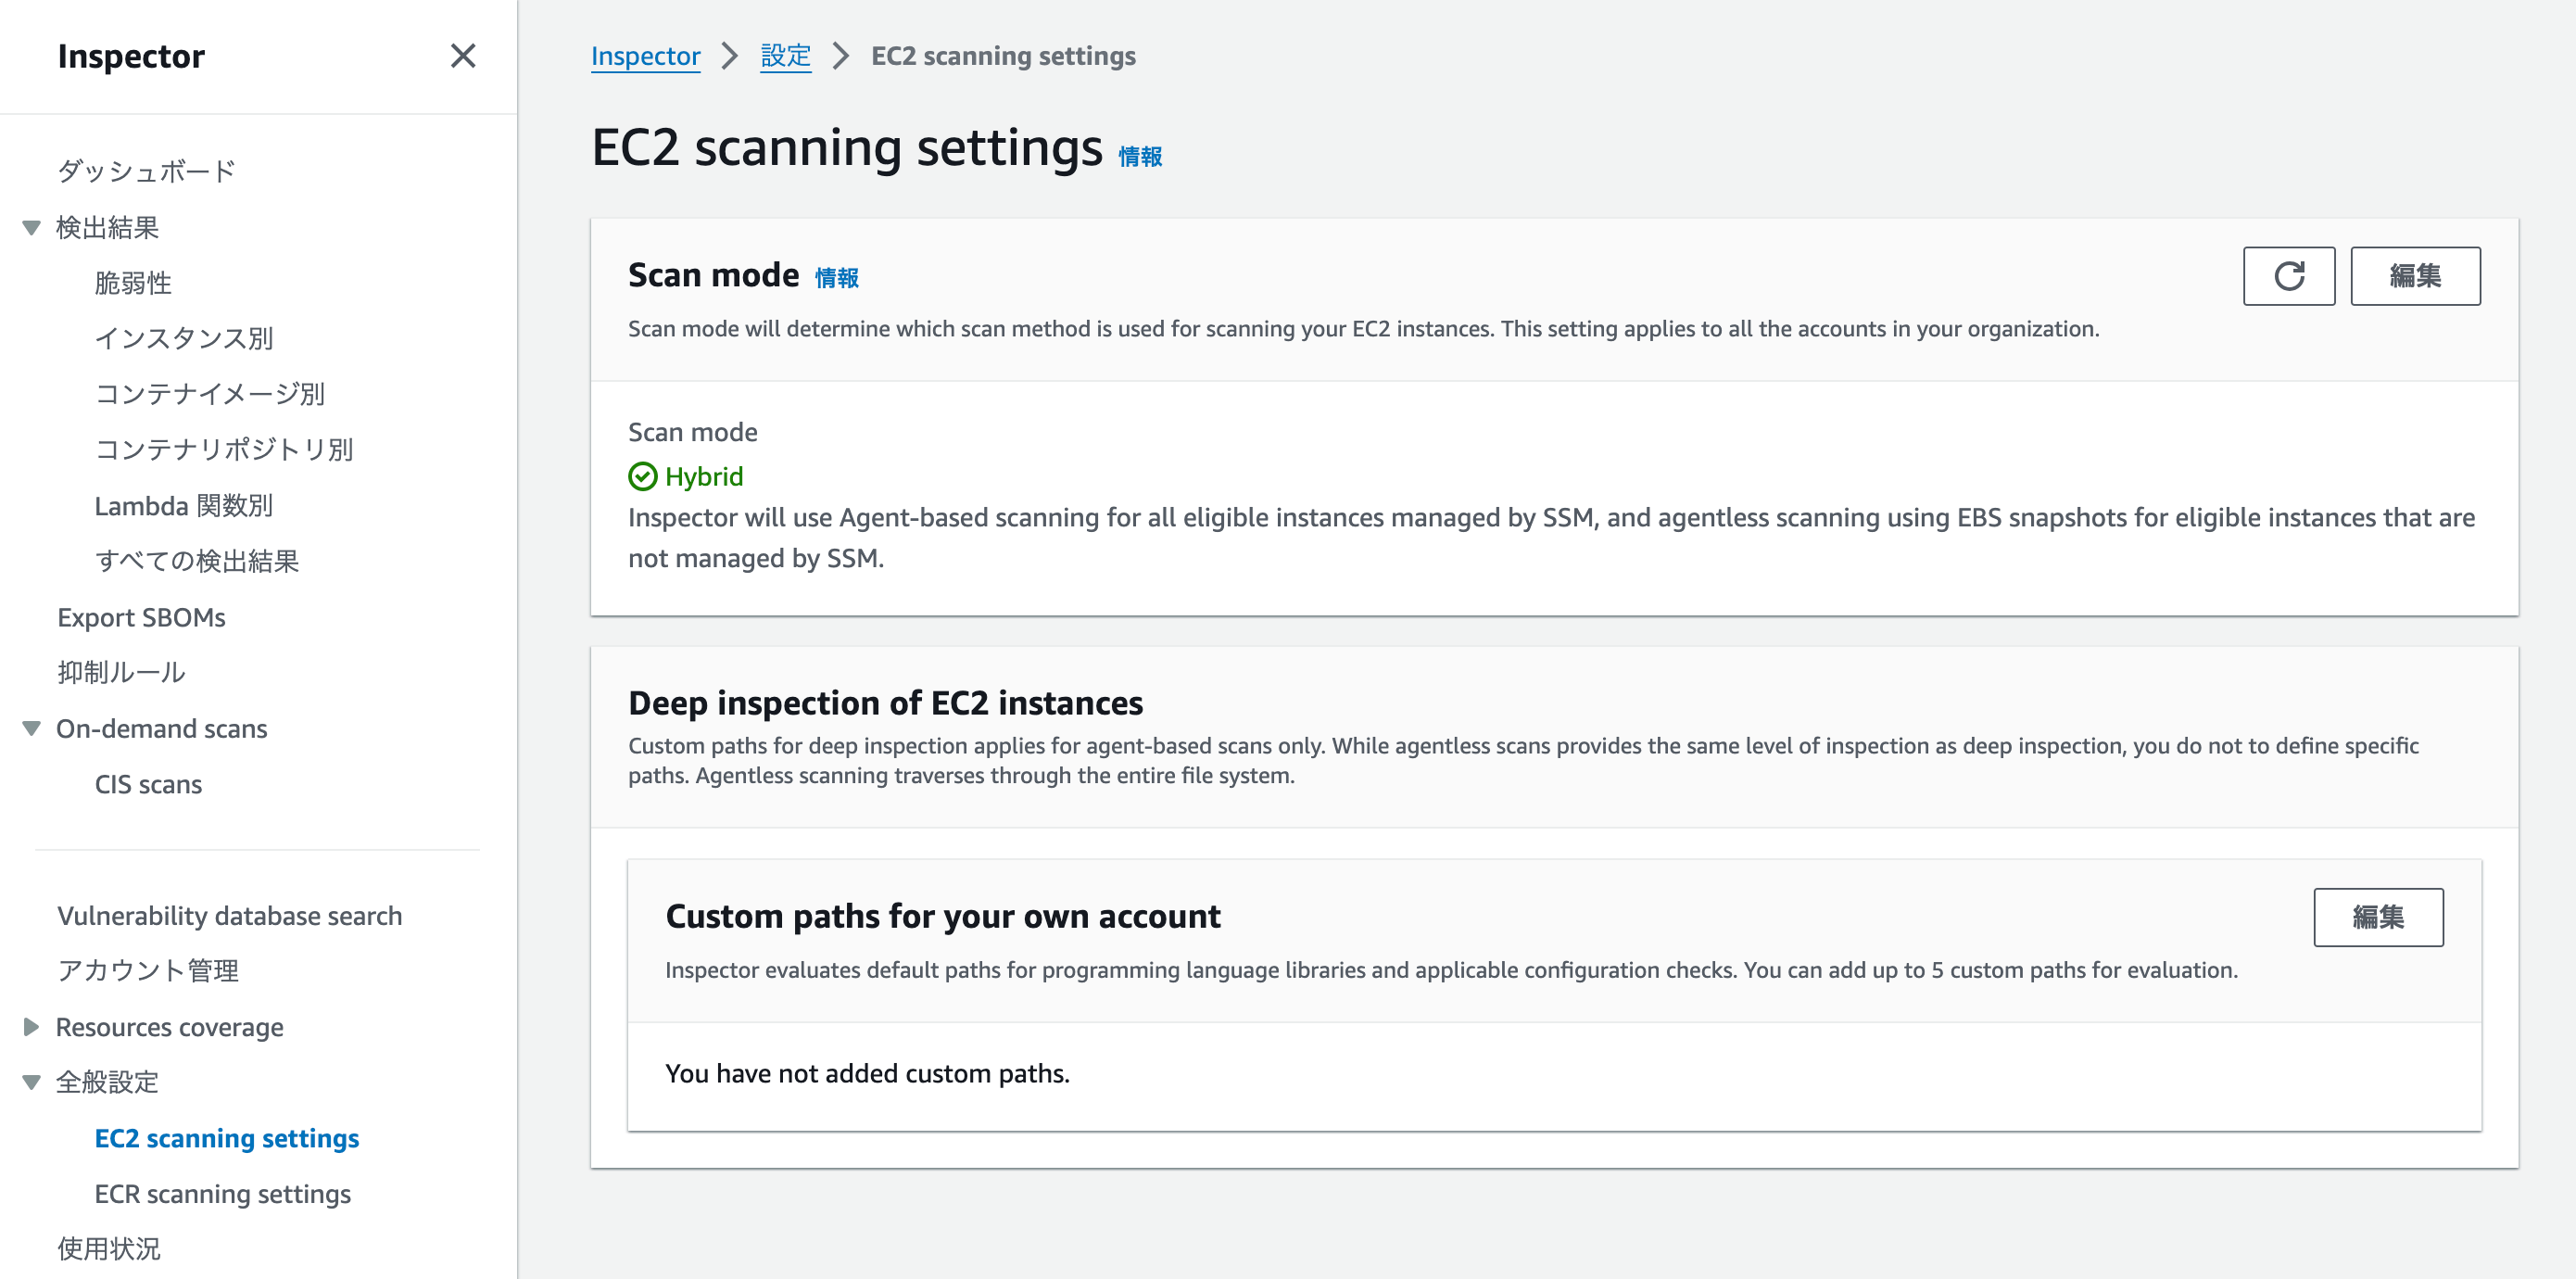Select ECR scanning settings in sidebar
This screenshot has height=1279, width=2576.
(x=222, y=1193)
